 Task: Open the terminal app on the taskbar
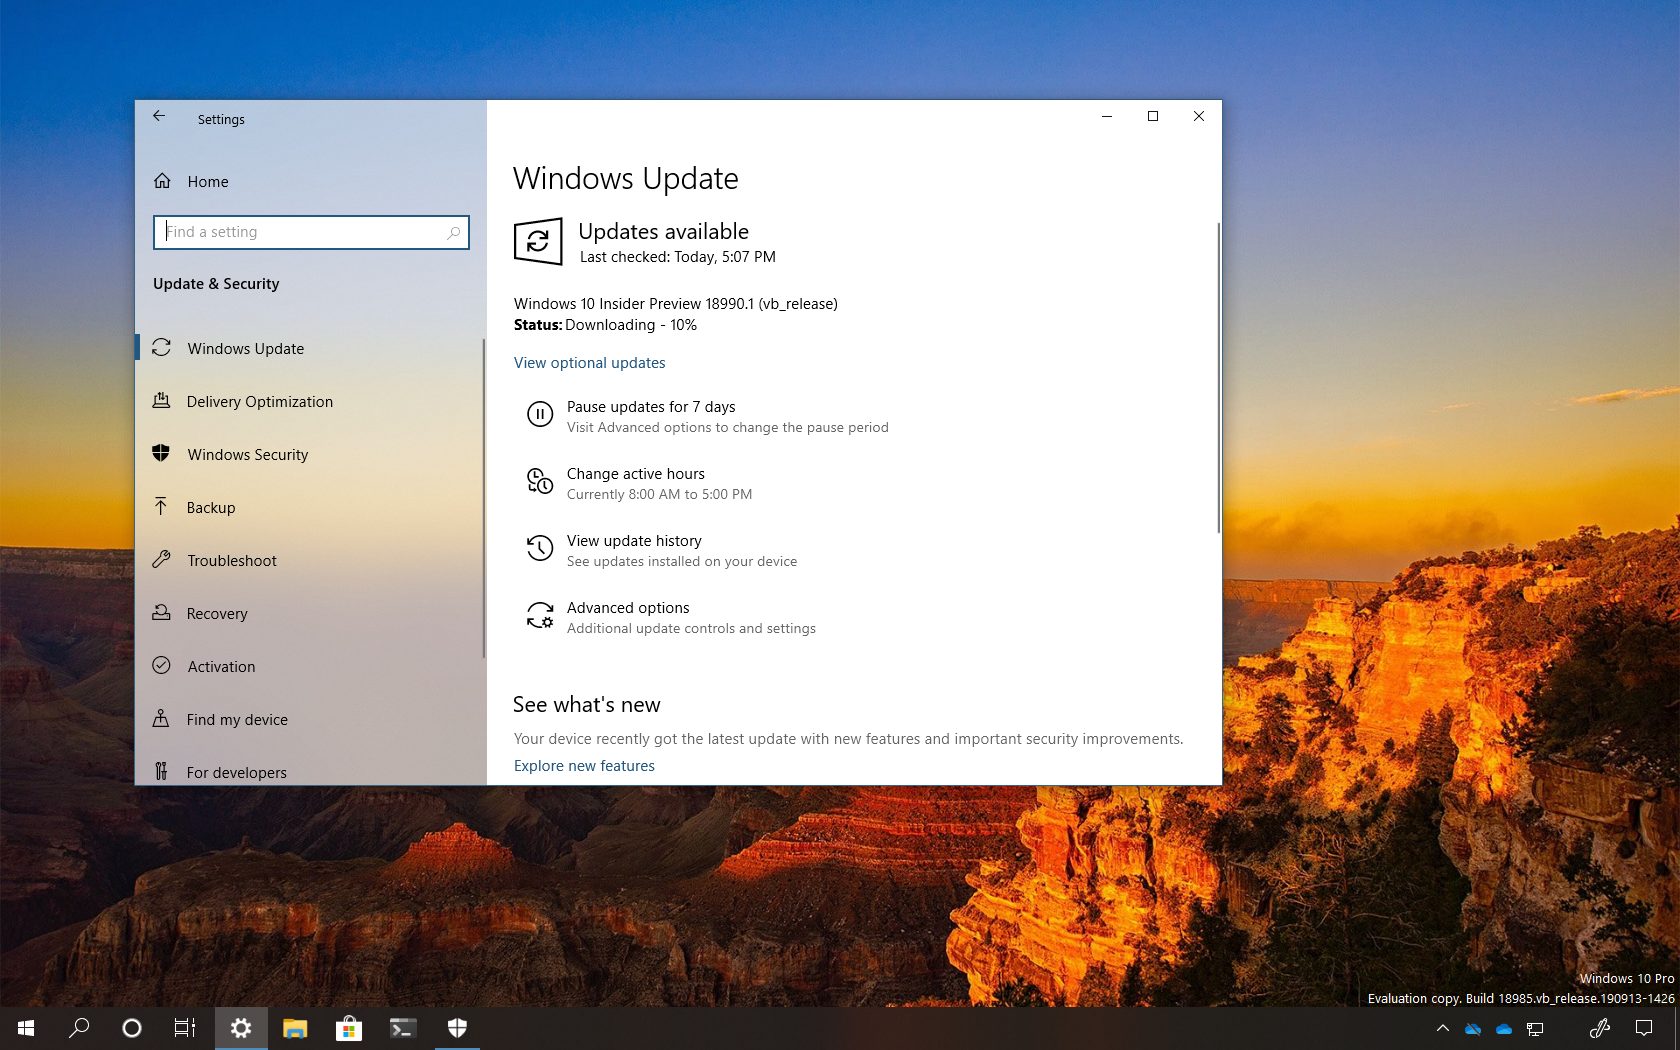pyautogui.click(x=403, y=1028)
